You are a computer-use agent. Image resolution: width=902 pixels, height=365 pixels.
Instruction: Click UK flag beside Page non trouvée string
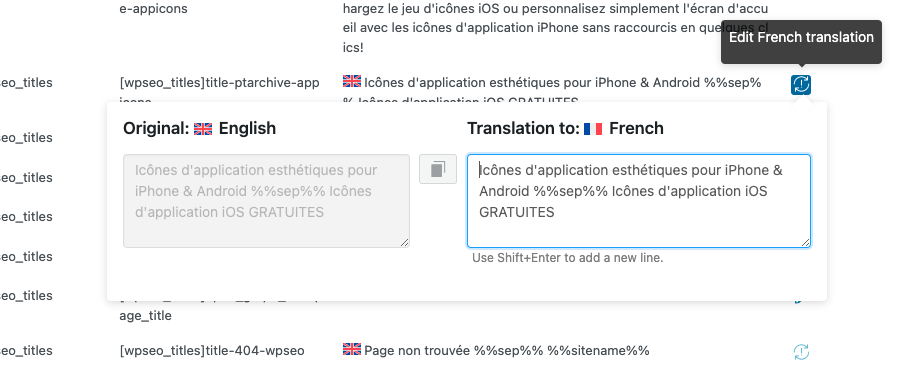point(351,349)
